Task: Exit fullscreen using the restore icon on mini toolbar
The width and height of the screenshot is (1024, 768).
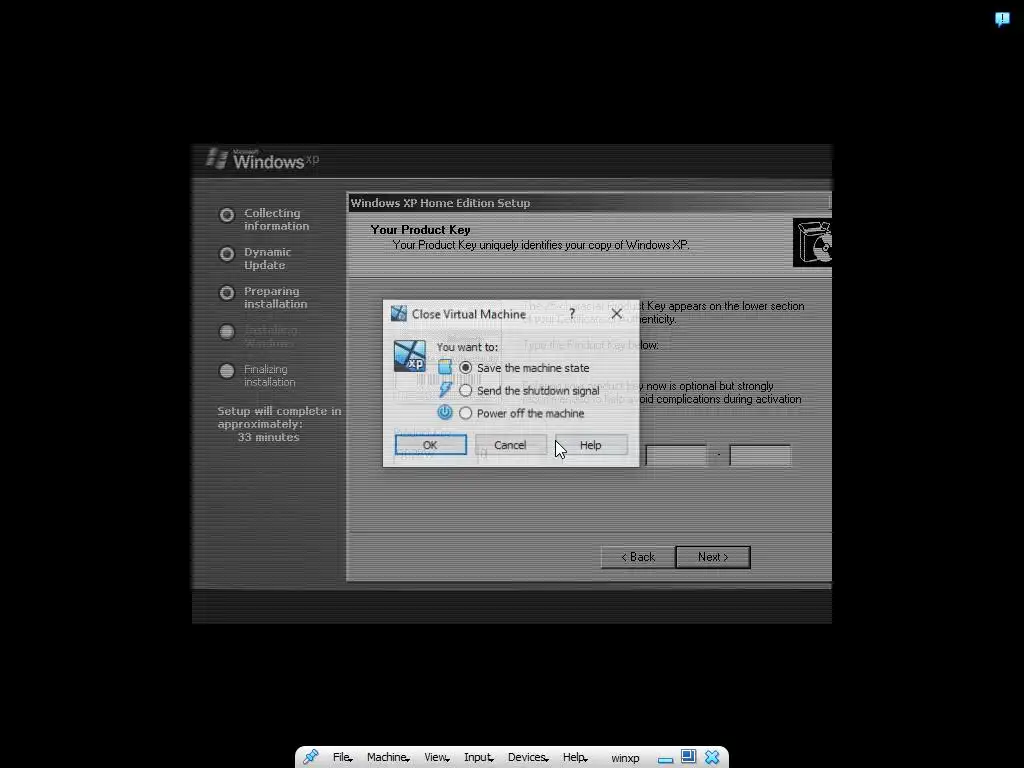Action: point(688,756)
